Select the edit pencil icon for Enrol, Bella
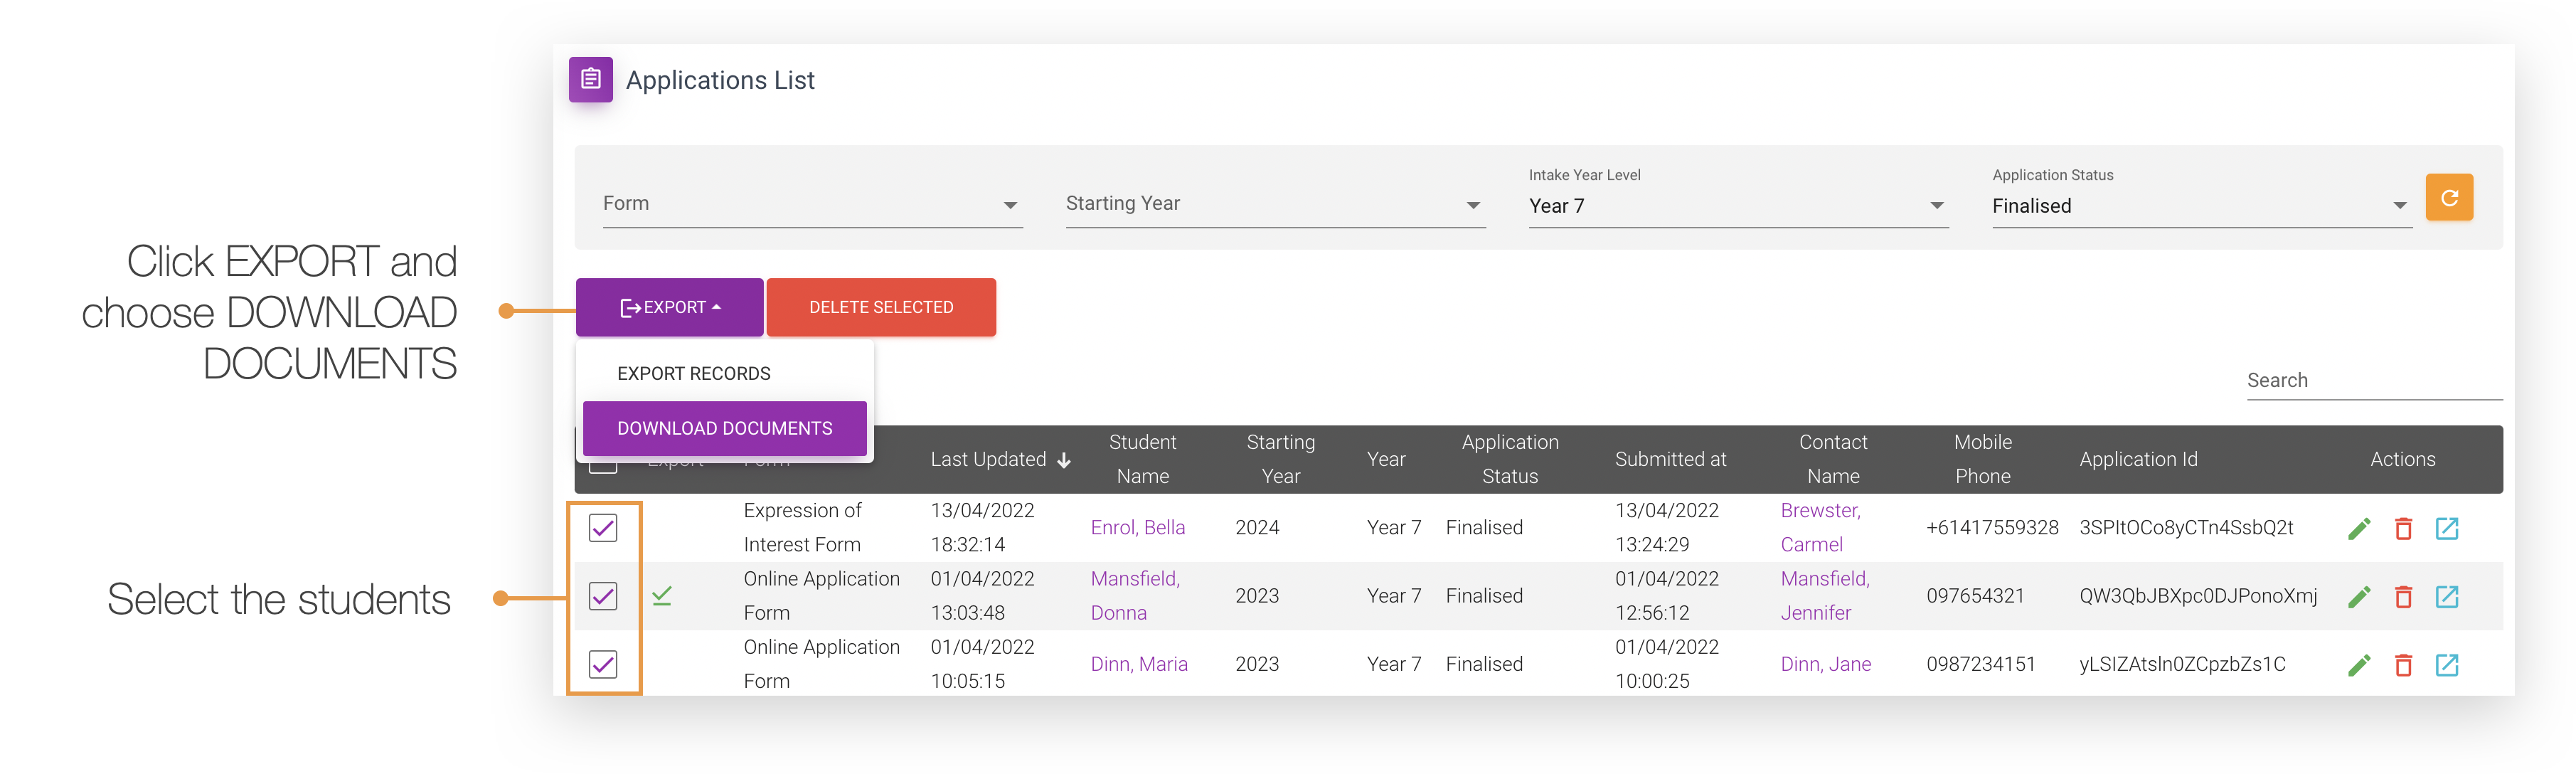The image size is (2576, 774). pyautogui.click(x=2359, y=527)
